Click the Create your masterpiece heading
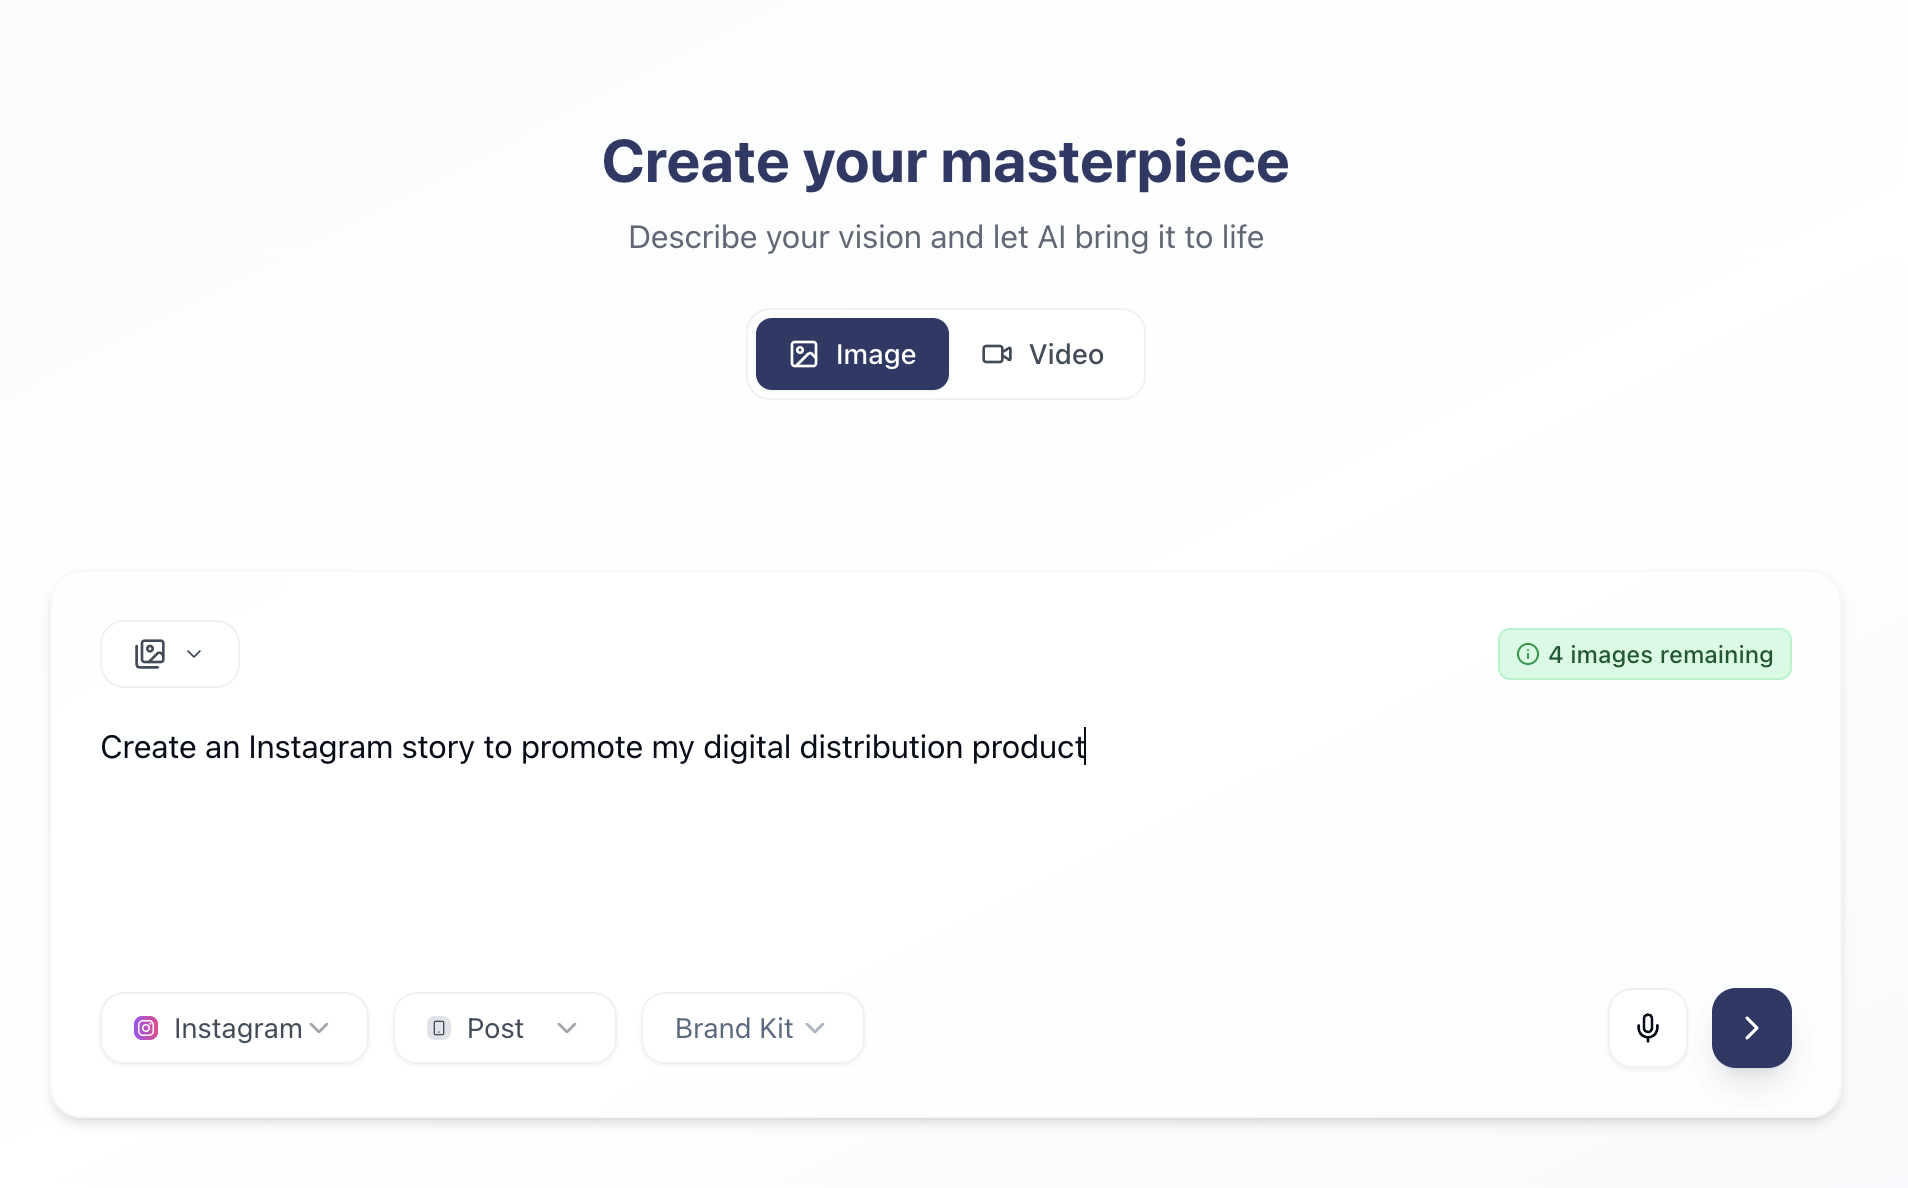Viewport: 1908px width, 1188px height. pos(945,161)
